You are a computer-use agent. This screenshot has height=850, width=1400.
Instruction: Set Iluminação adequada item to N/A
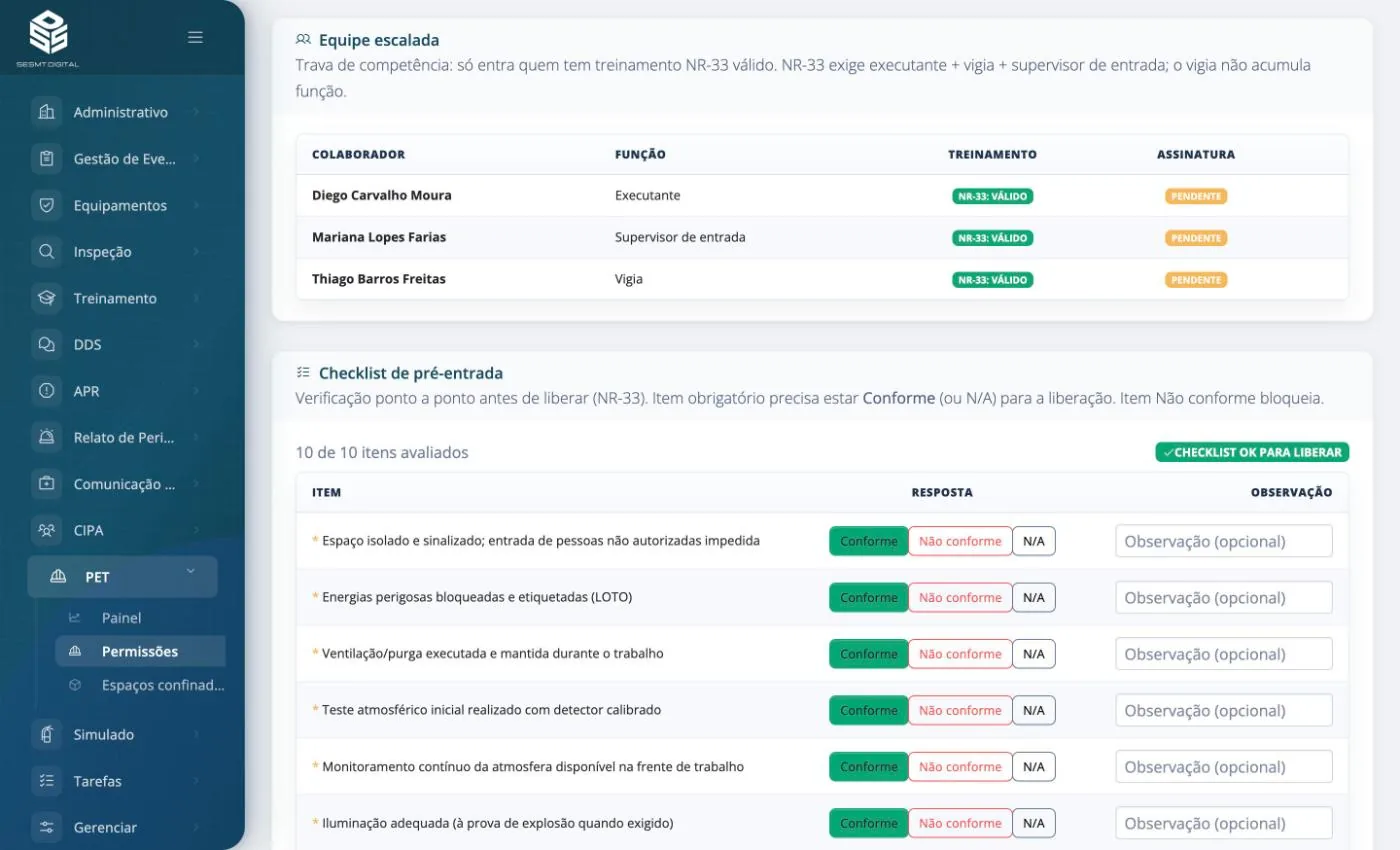pos(1034,823)
